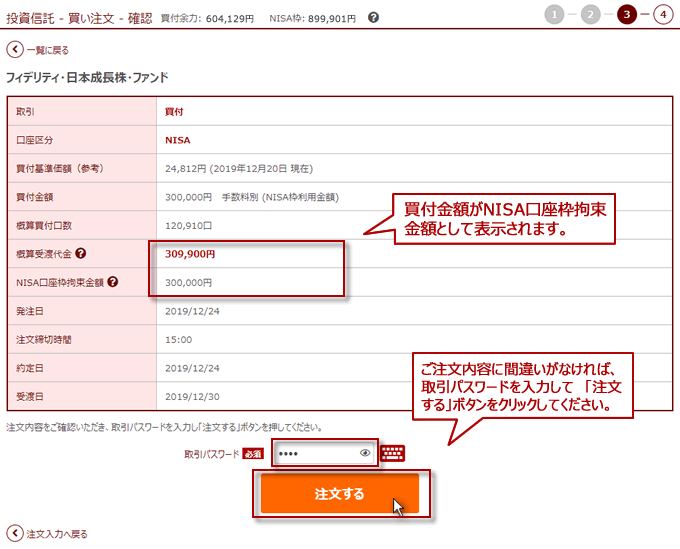The height and width of the screenshot is (549, 680).
Task: Click the page title 投資信託 - 買い注文 - 確認
Action: click(79, 18)
